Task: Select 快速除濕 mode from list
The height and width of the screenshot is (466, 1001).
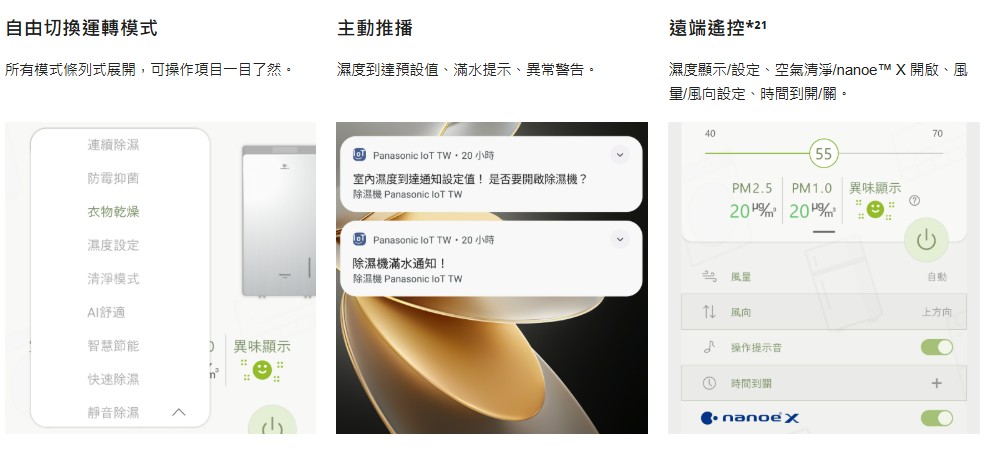Action: pyautogui.click(x=113, y=379)
